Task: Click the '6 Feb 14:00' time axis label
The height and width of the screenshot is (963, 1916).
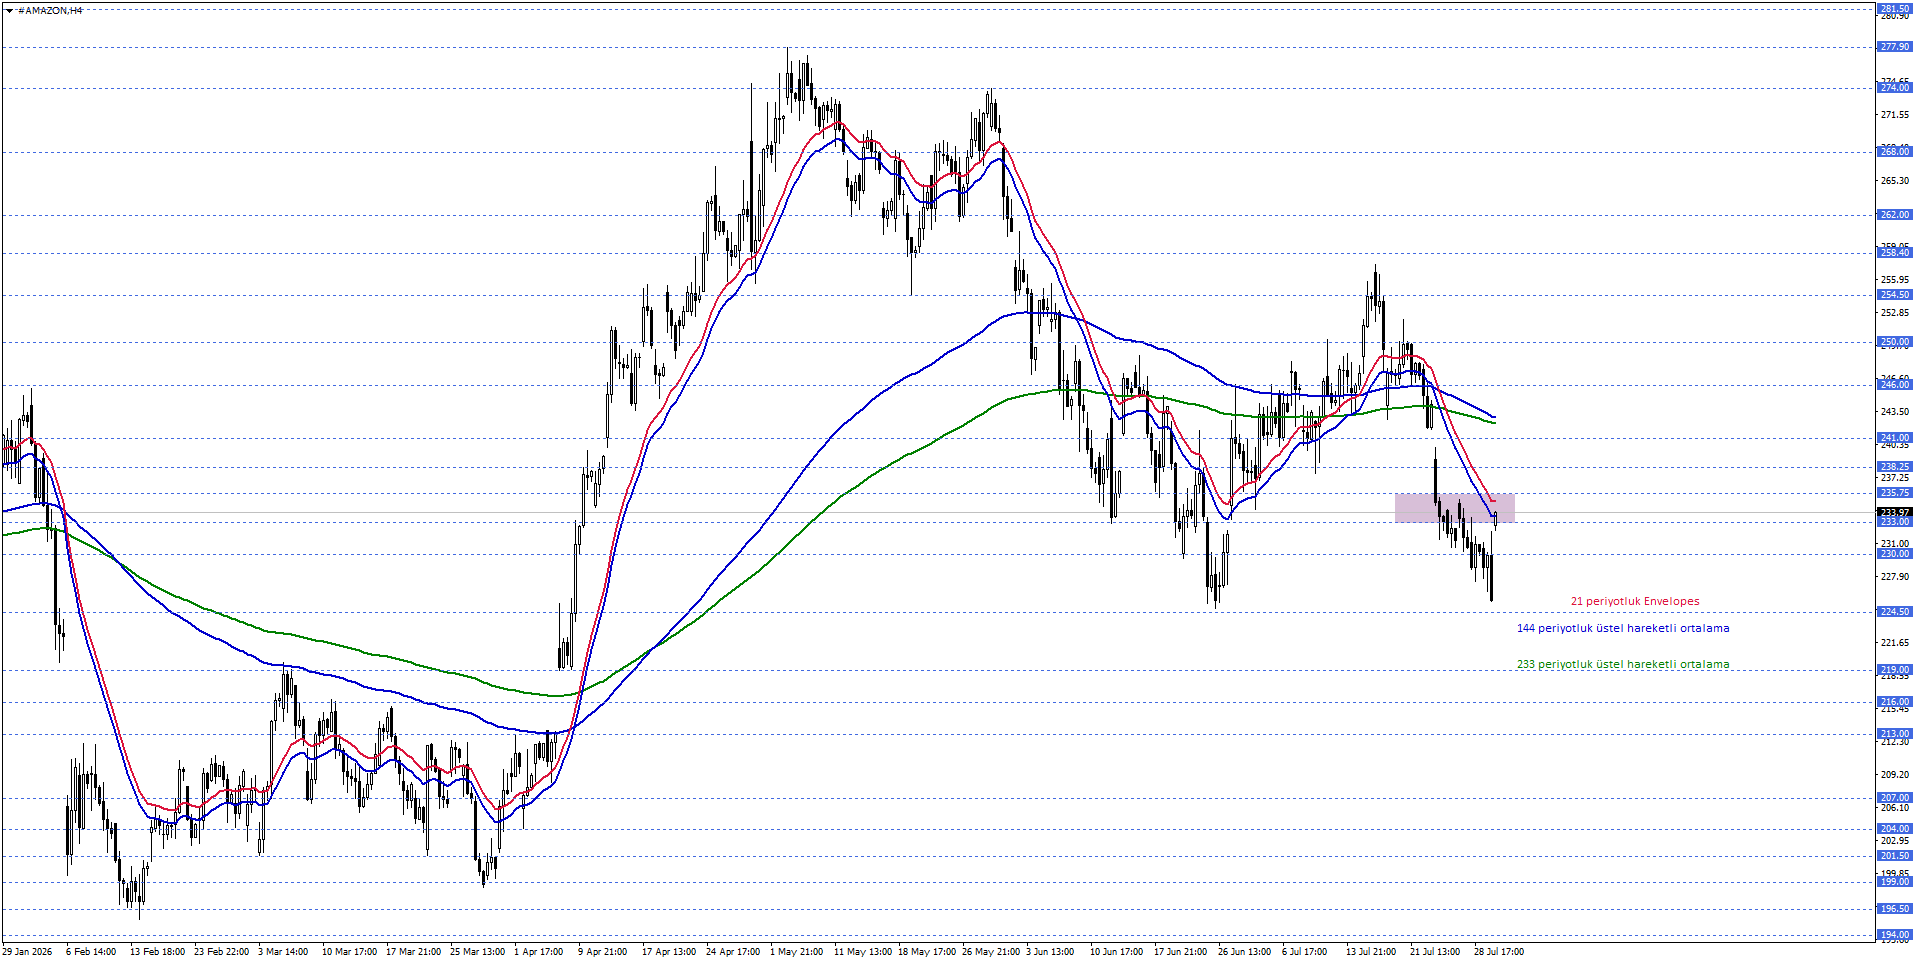Action: pos(91,952)
